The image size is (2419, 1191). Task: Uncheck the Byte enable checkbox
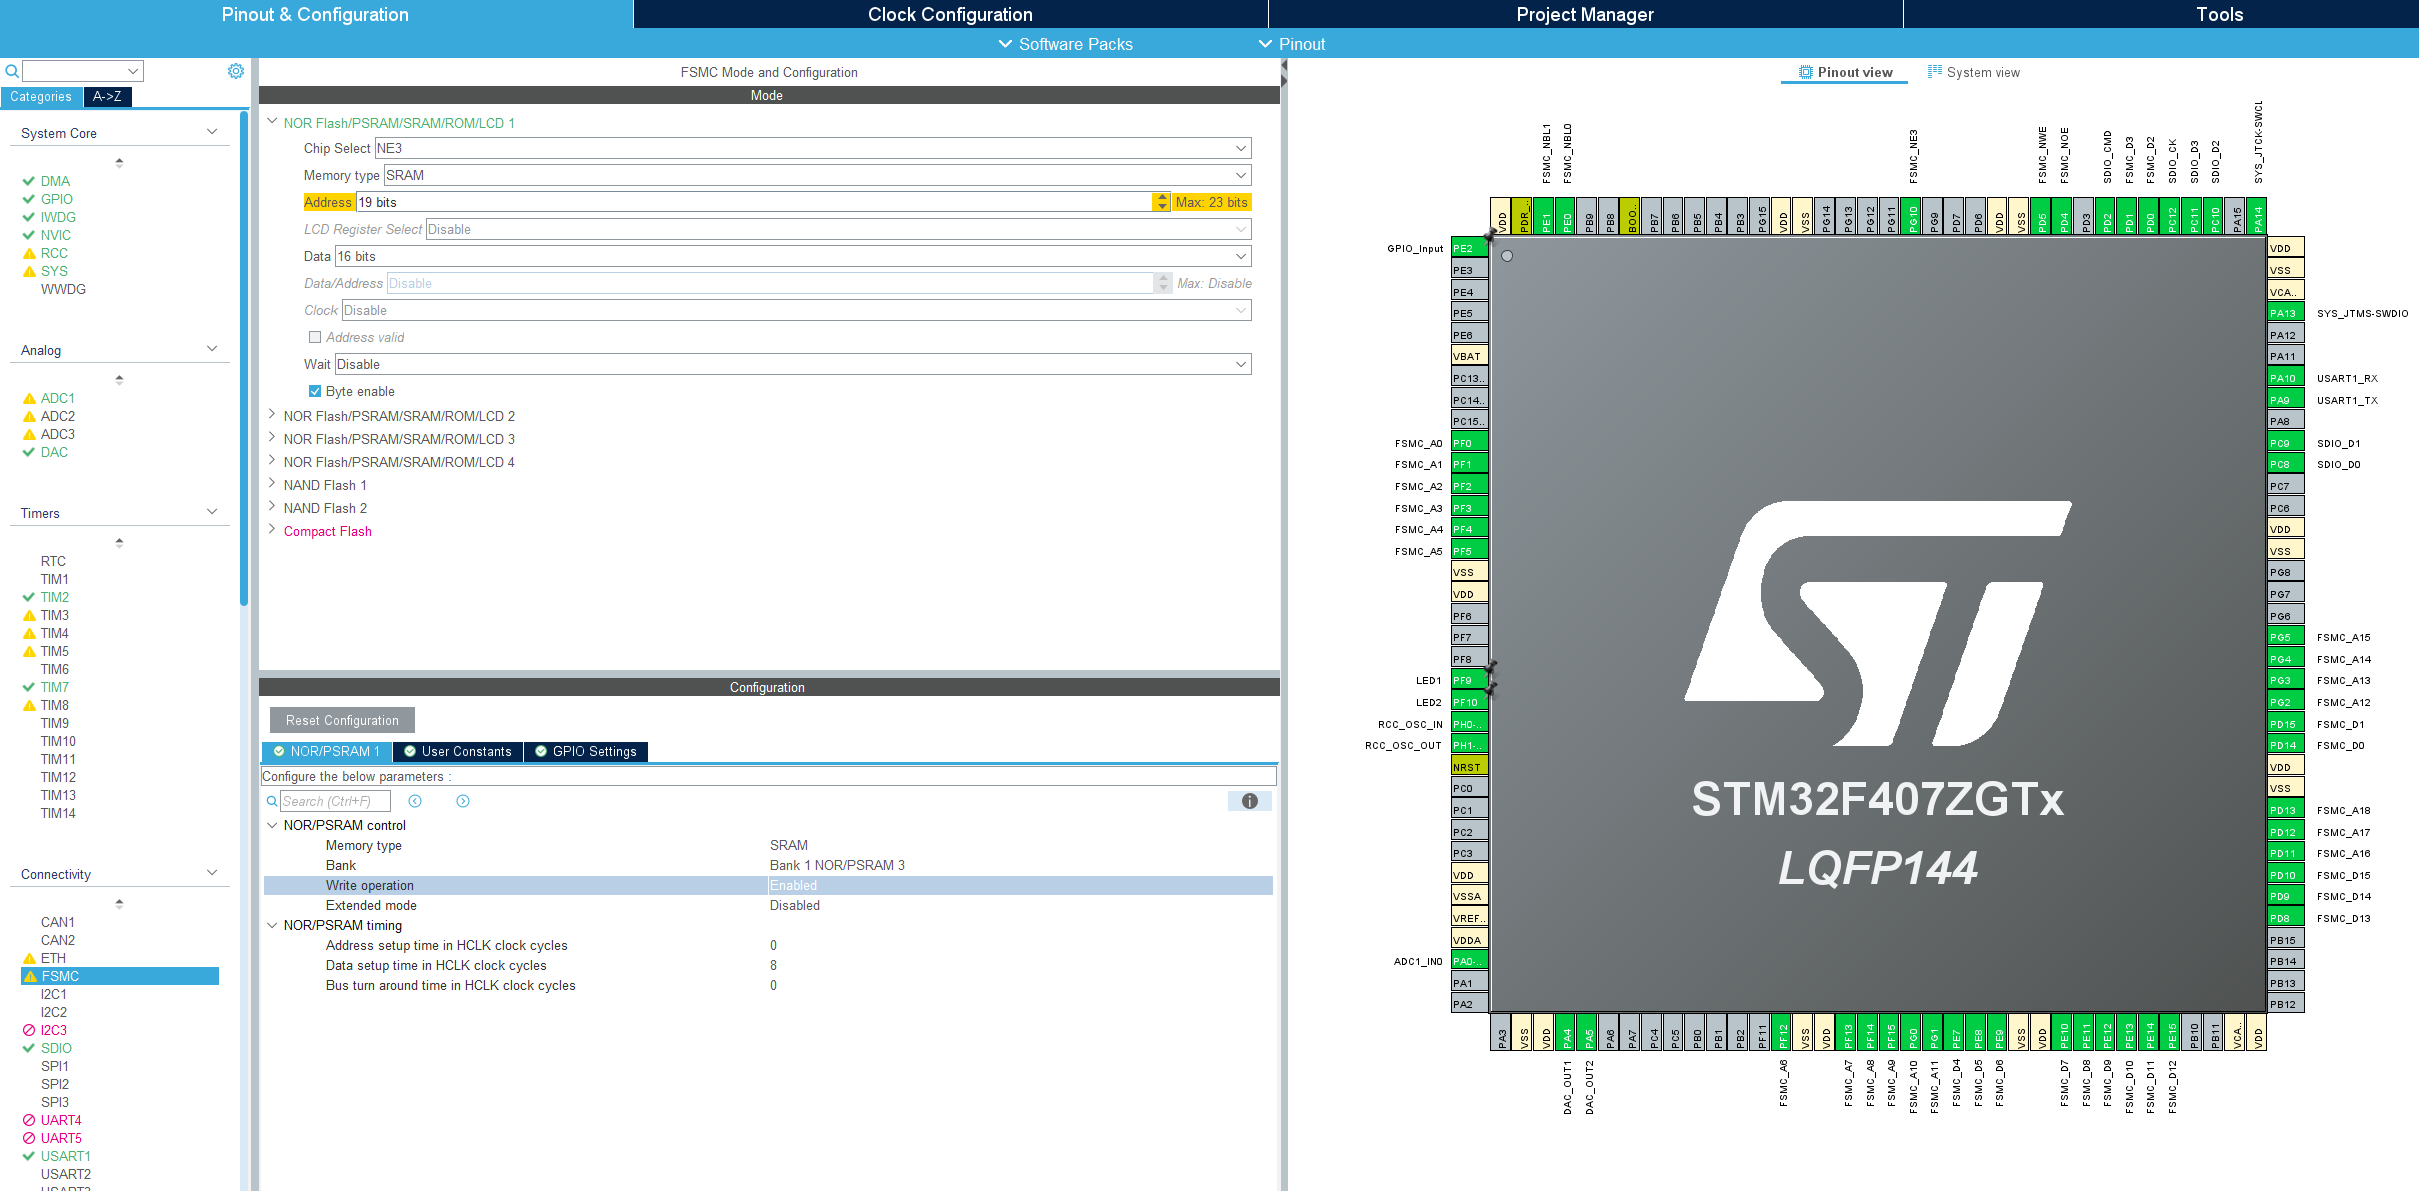pos(314,390)
